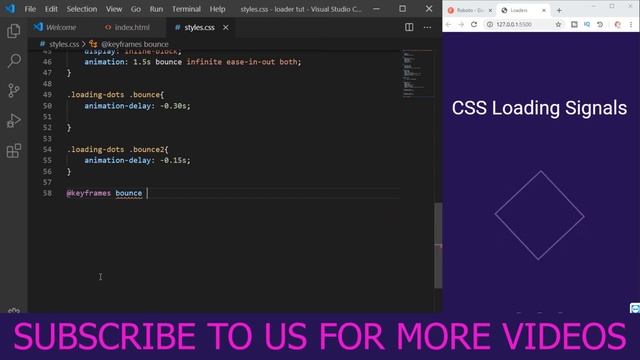
Task: Open the View menu
Action: [x=114, y=9]
